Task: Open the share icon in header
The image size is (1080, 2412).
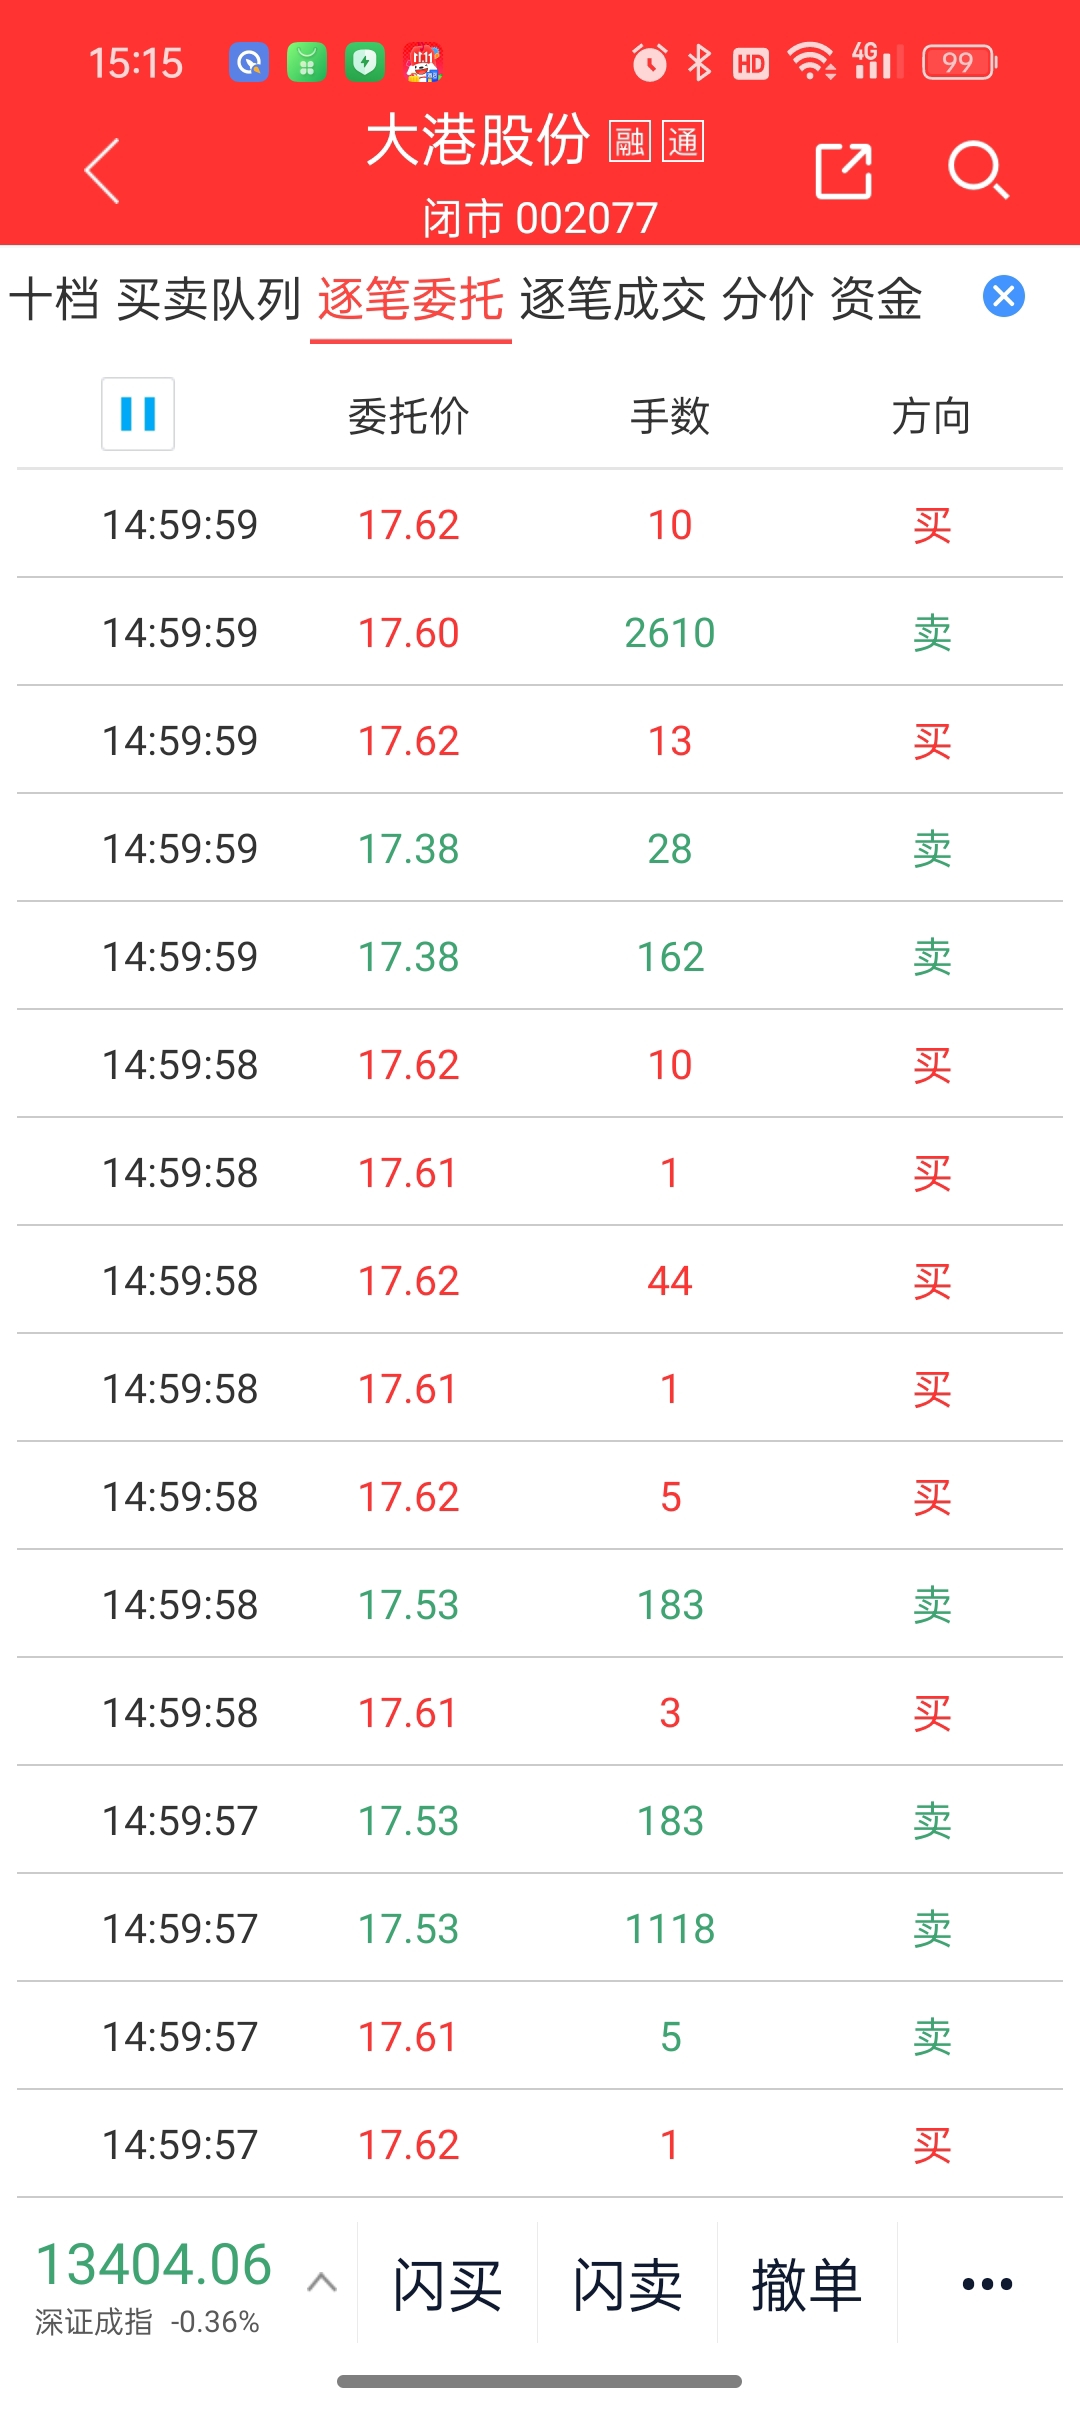Action: point(843,171)
